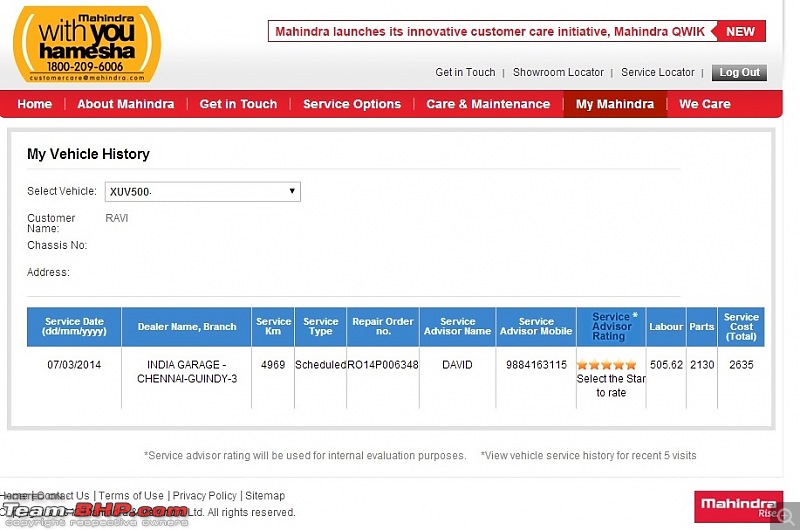Open the My Mahindra menu
This screenshot has width=800, height=530.
coord(615,104)
